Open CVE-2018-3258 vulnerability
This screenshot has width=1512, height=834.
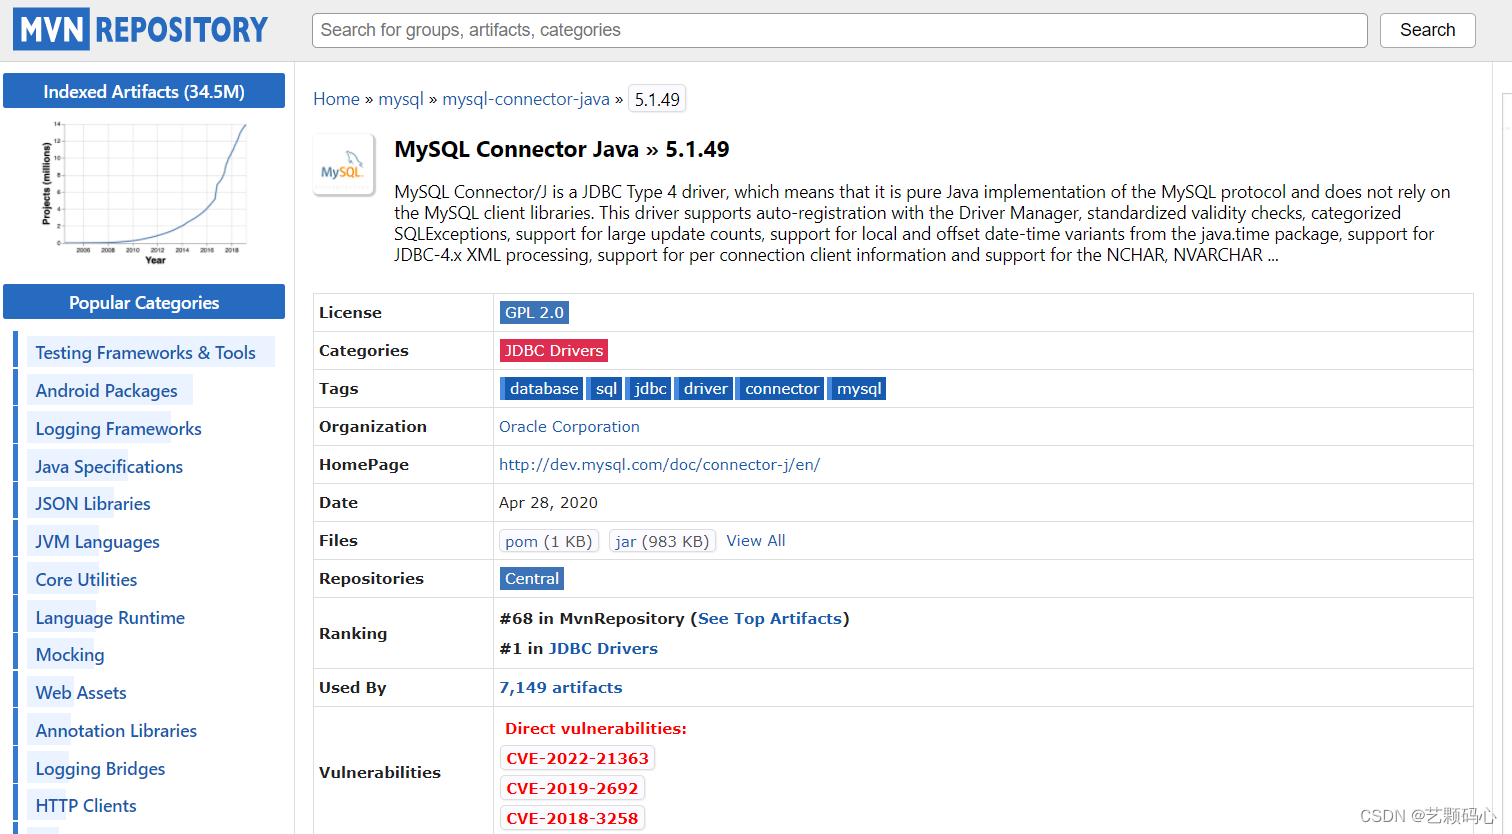tap(572, 818)
